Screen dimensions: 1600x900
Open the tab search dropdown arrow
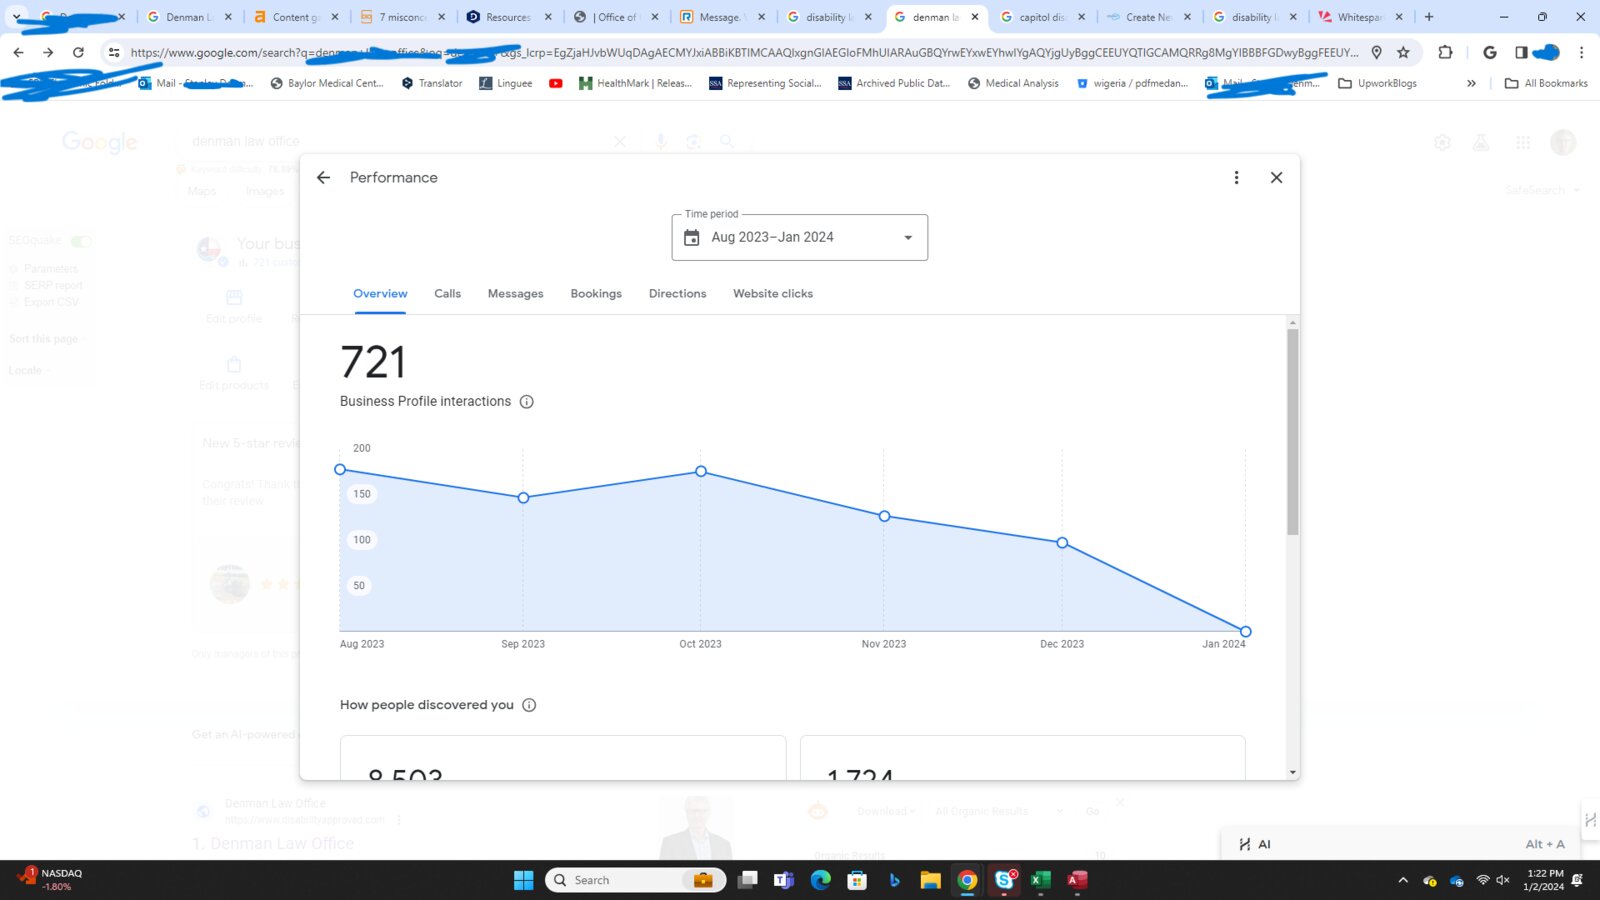(17, 17)
